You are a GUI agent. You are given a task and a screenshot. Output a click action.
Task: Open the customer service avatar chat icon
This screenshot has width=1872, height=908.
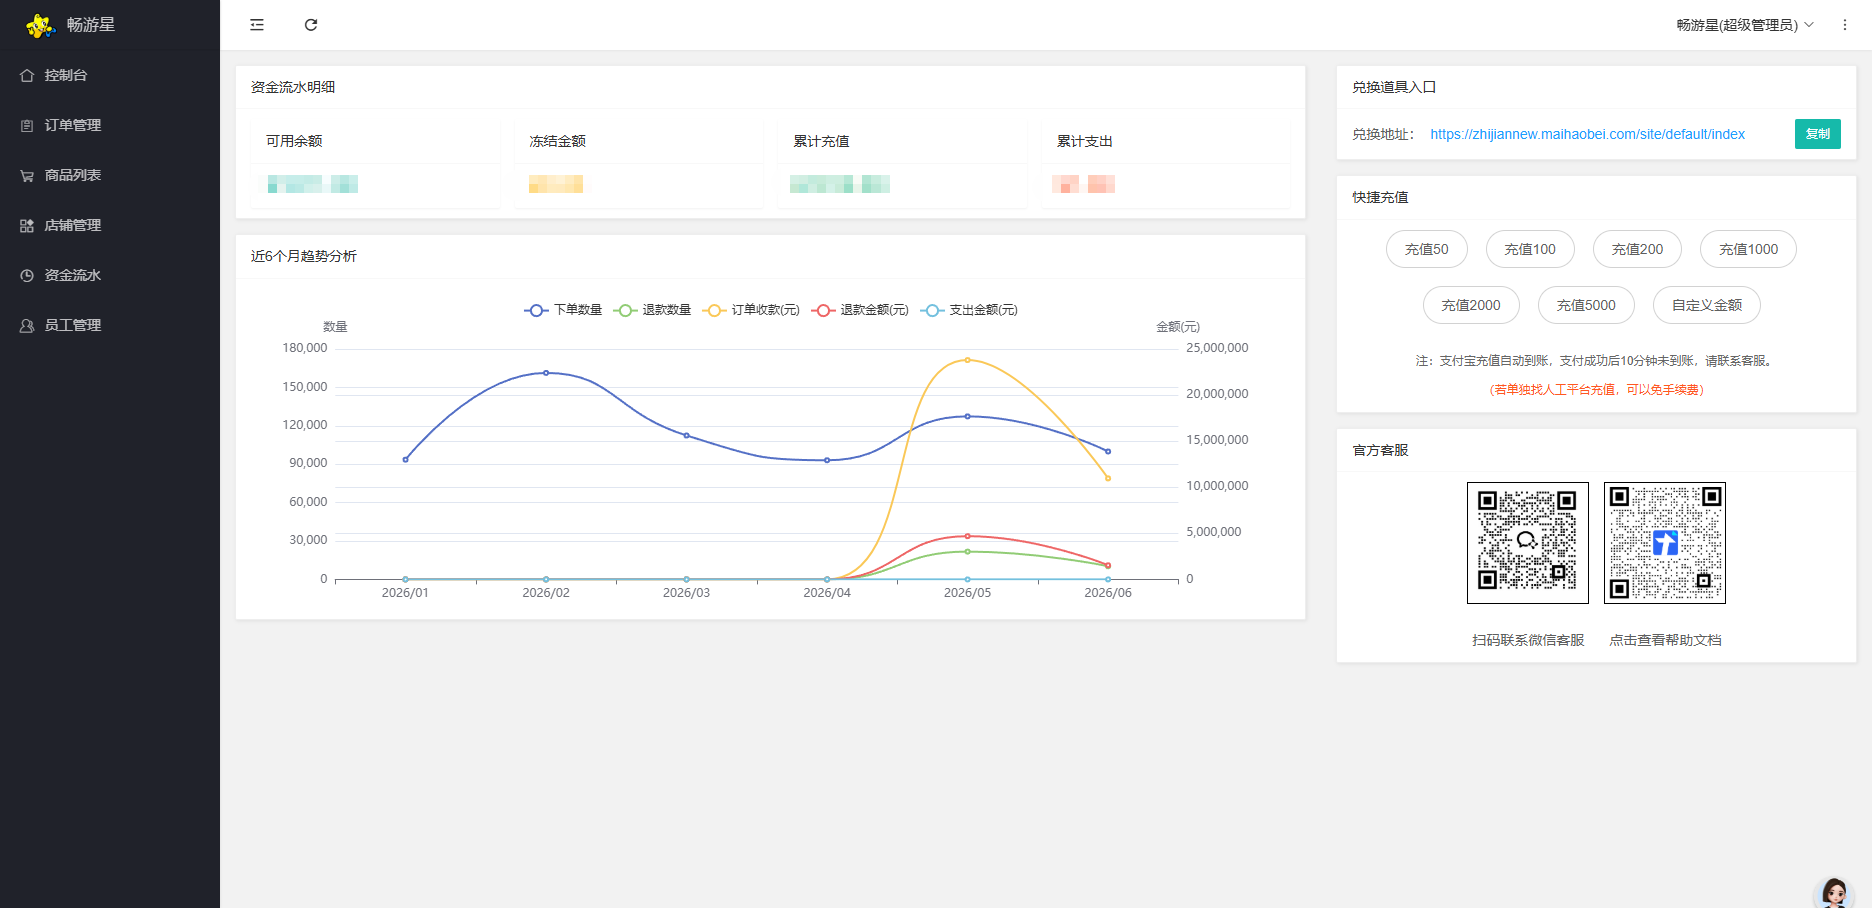1834,892
